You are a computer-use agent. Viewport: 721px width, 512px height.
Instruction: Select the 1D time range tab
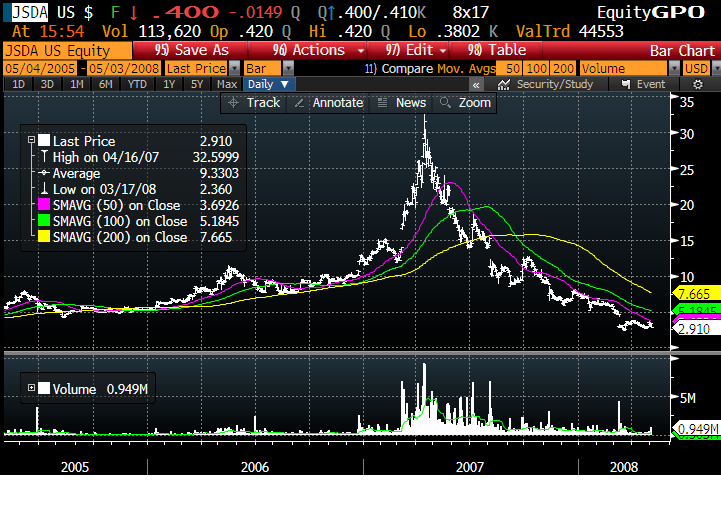coord(18,85)
